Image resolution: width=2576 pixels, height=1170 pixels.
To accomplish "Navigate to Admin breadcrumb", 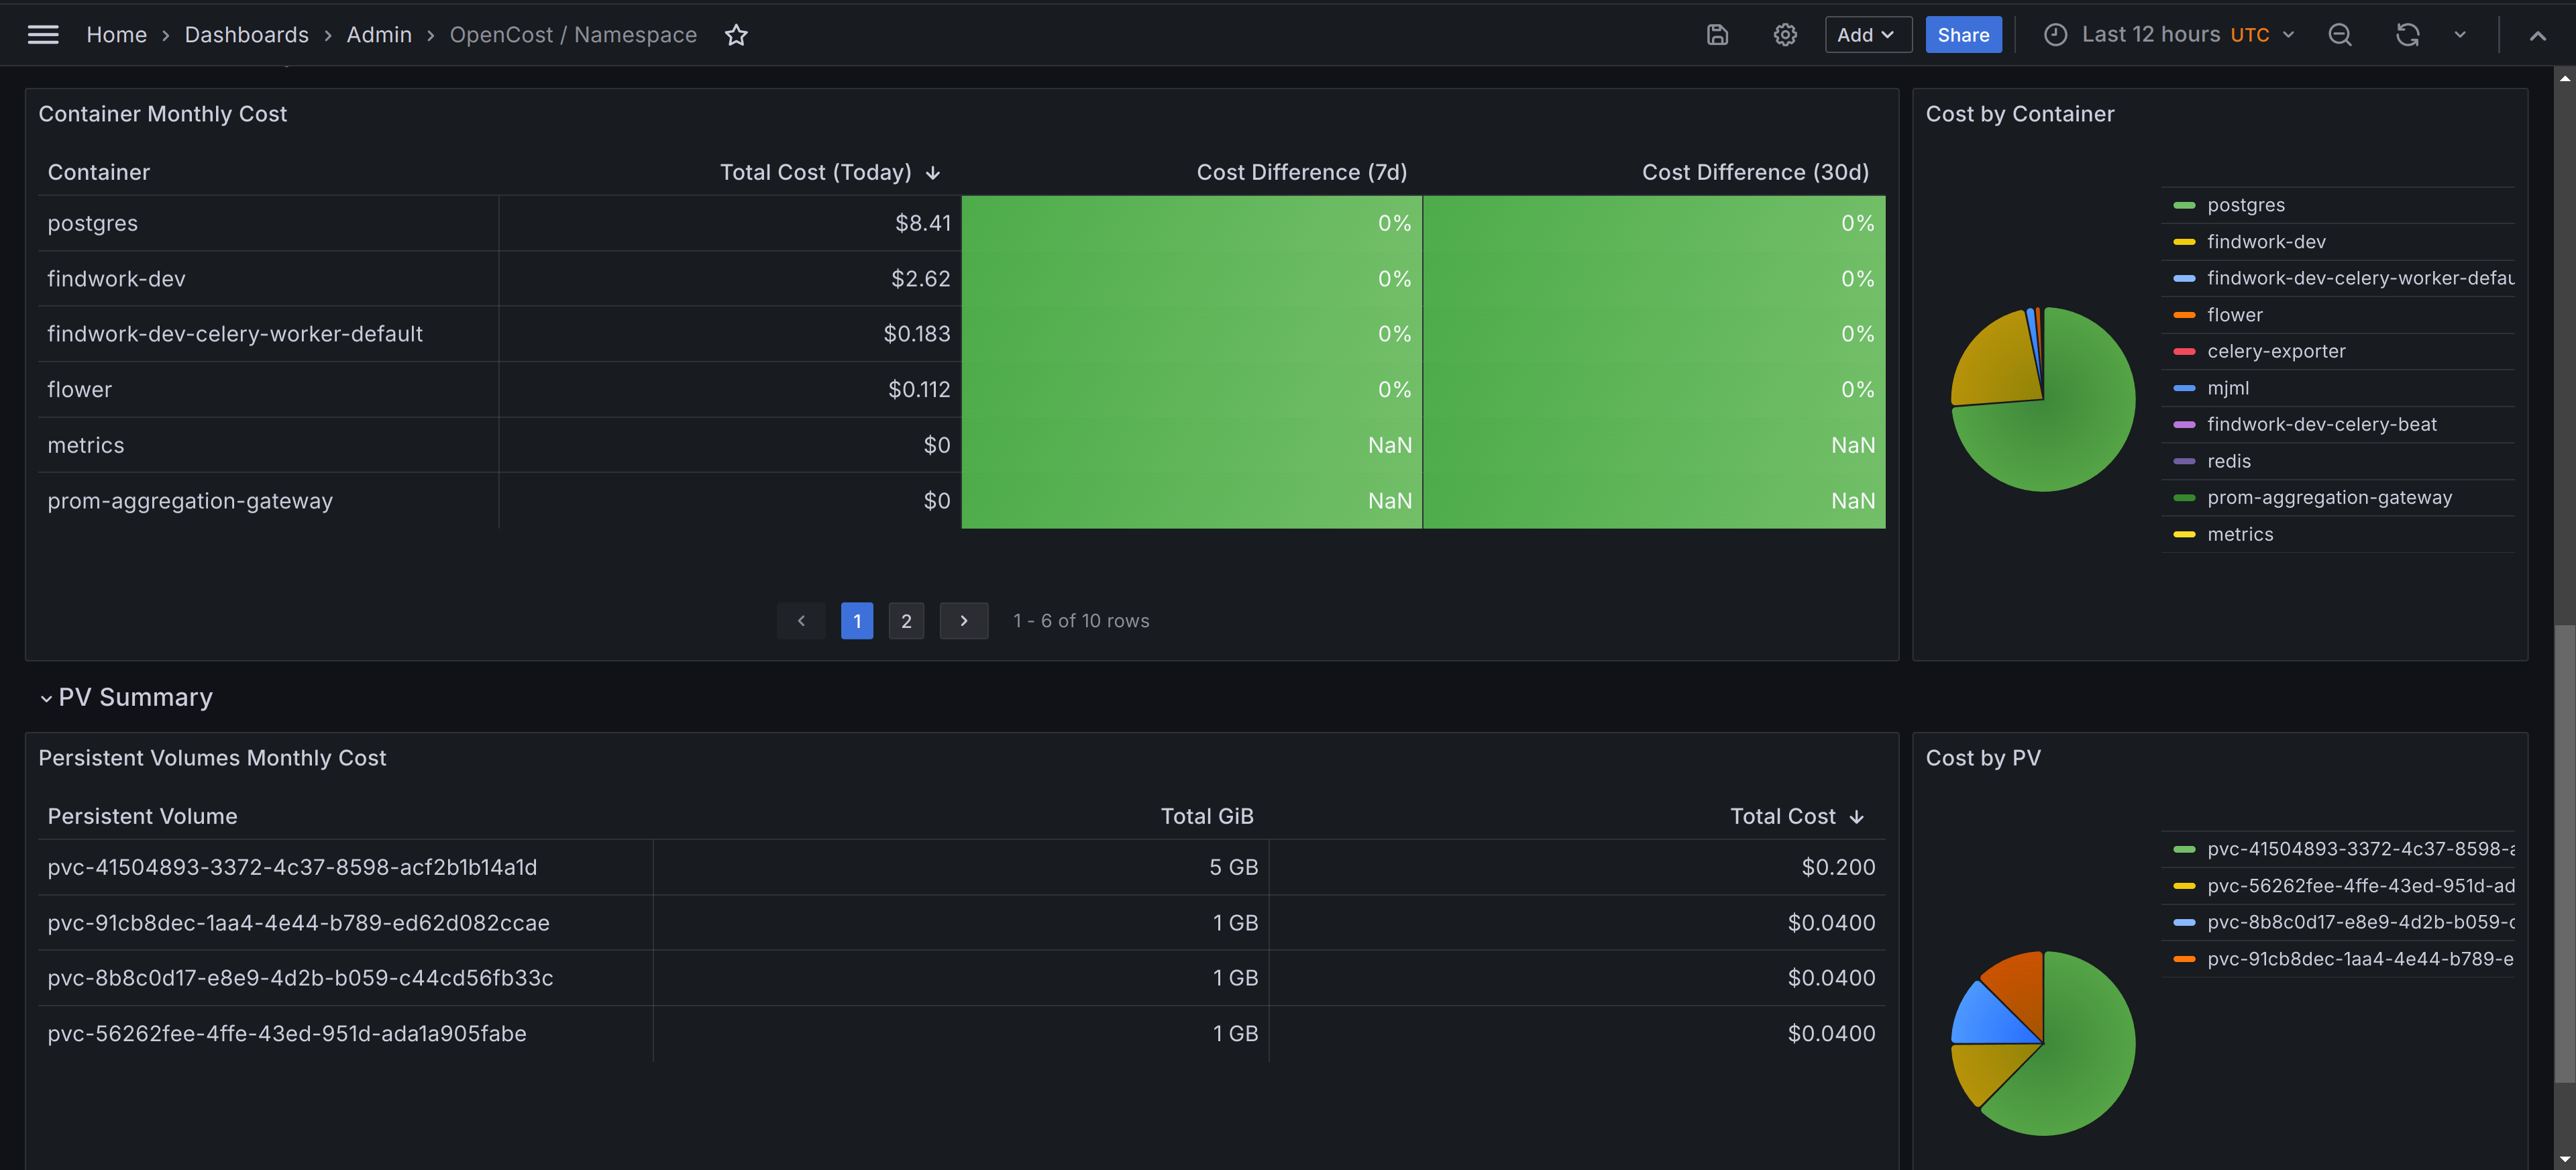I will click(x=379, y=35).
